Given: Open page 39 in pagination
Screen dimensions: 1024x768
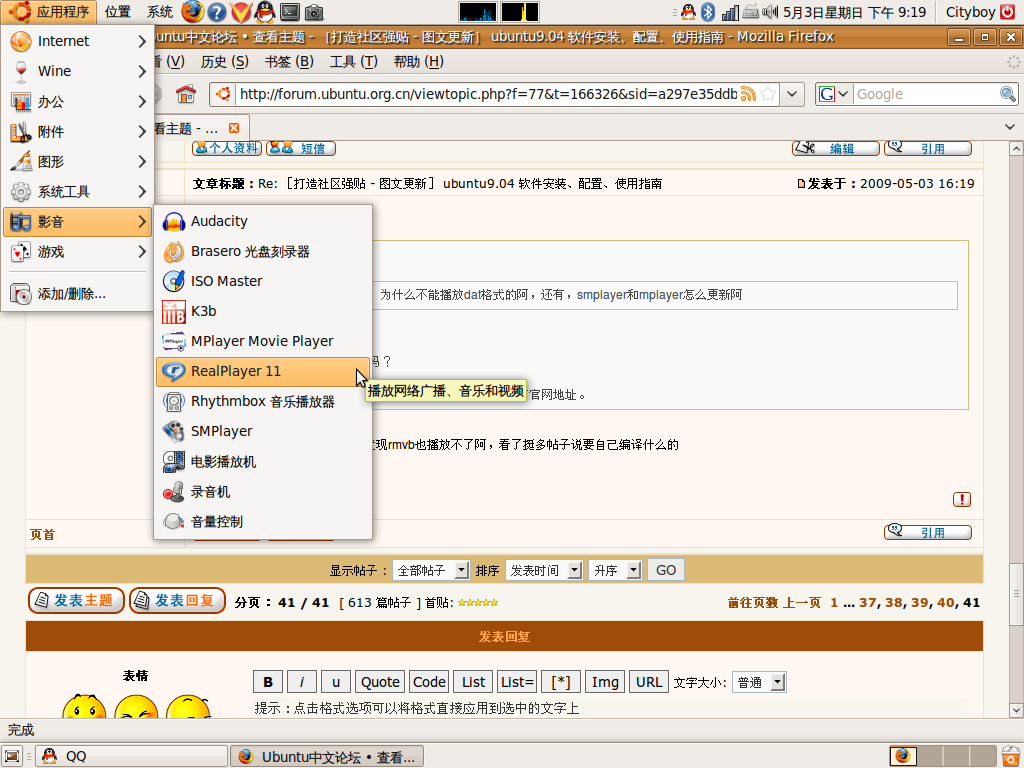Looking at the screenshot, I should 919,603.
